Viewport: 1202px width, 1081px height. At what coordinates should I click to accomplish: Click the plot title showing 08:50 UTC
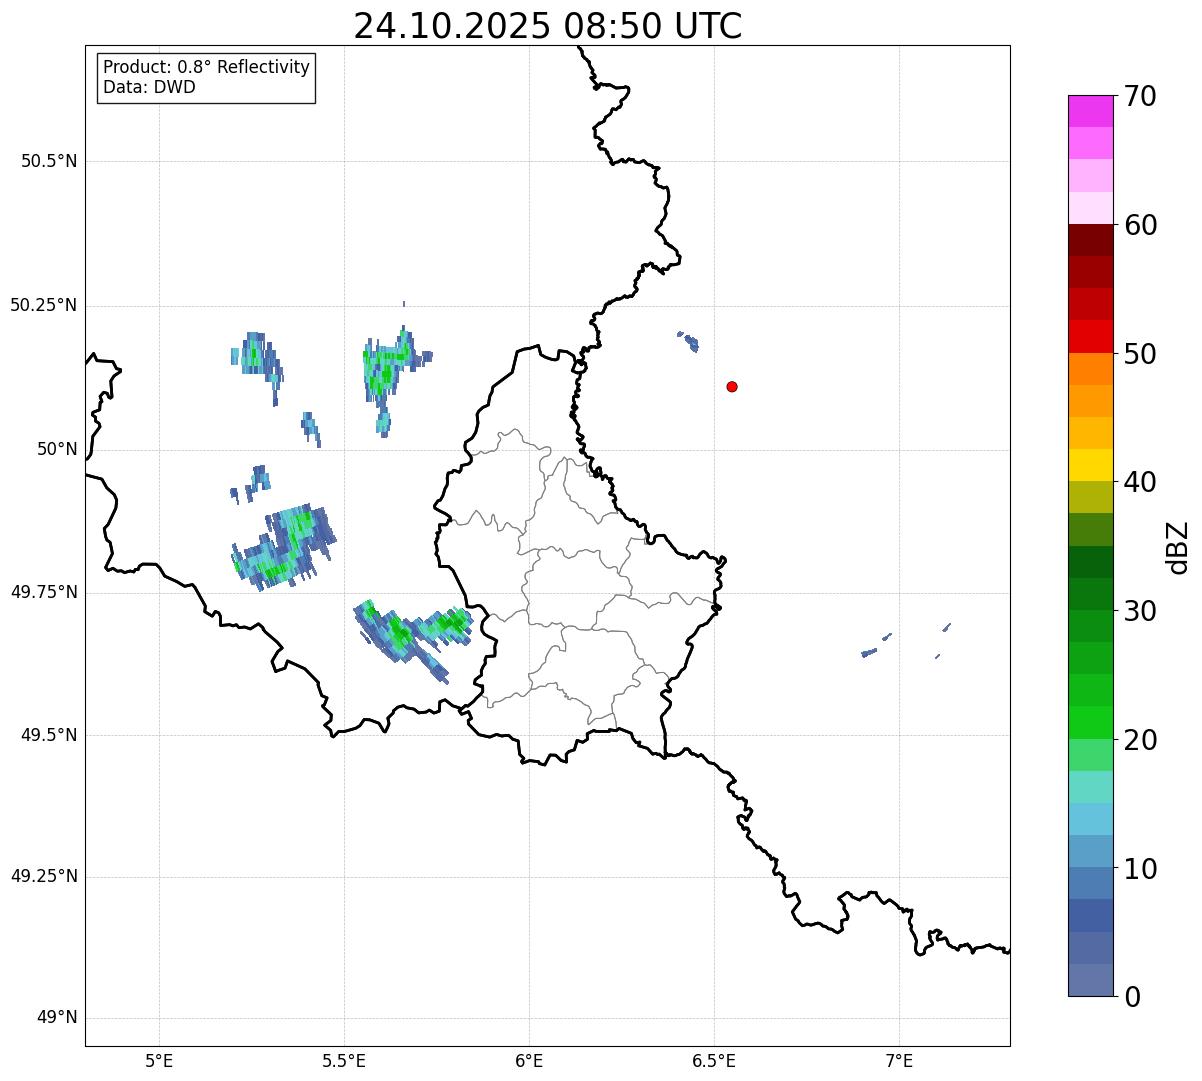[547, 26]
